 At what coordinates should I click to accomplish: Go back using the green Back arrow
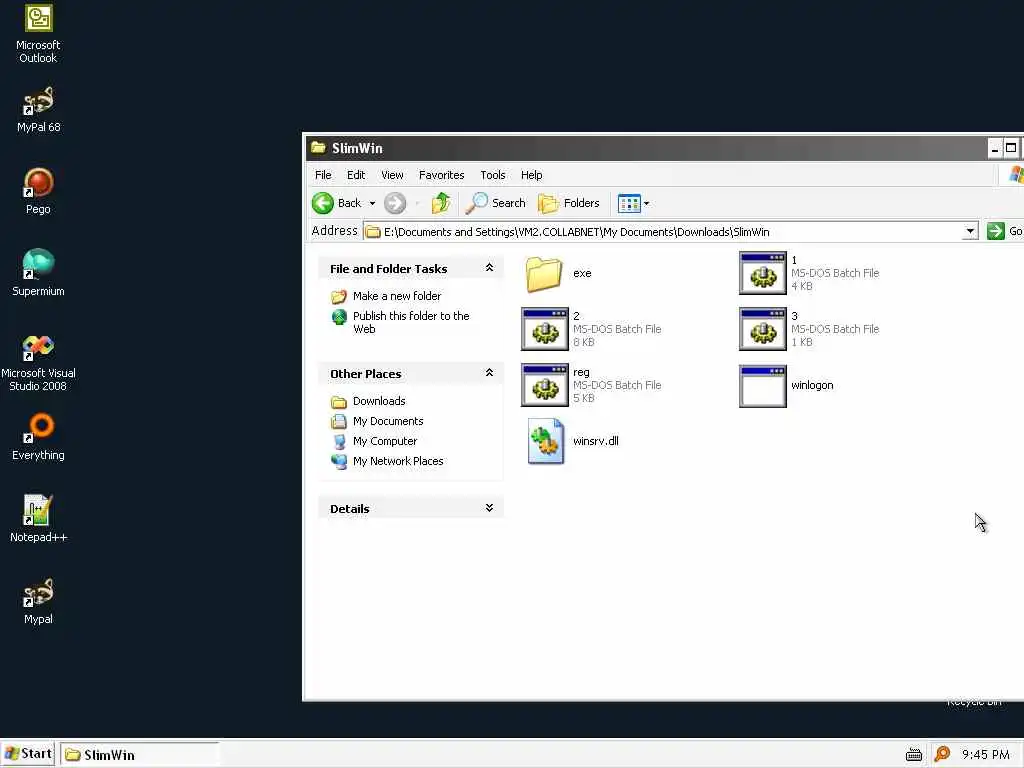point(336,203)
